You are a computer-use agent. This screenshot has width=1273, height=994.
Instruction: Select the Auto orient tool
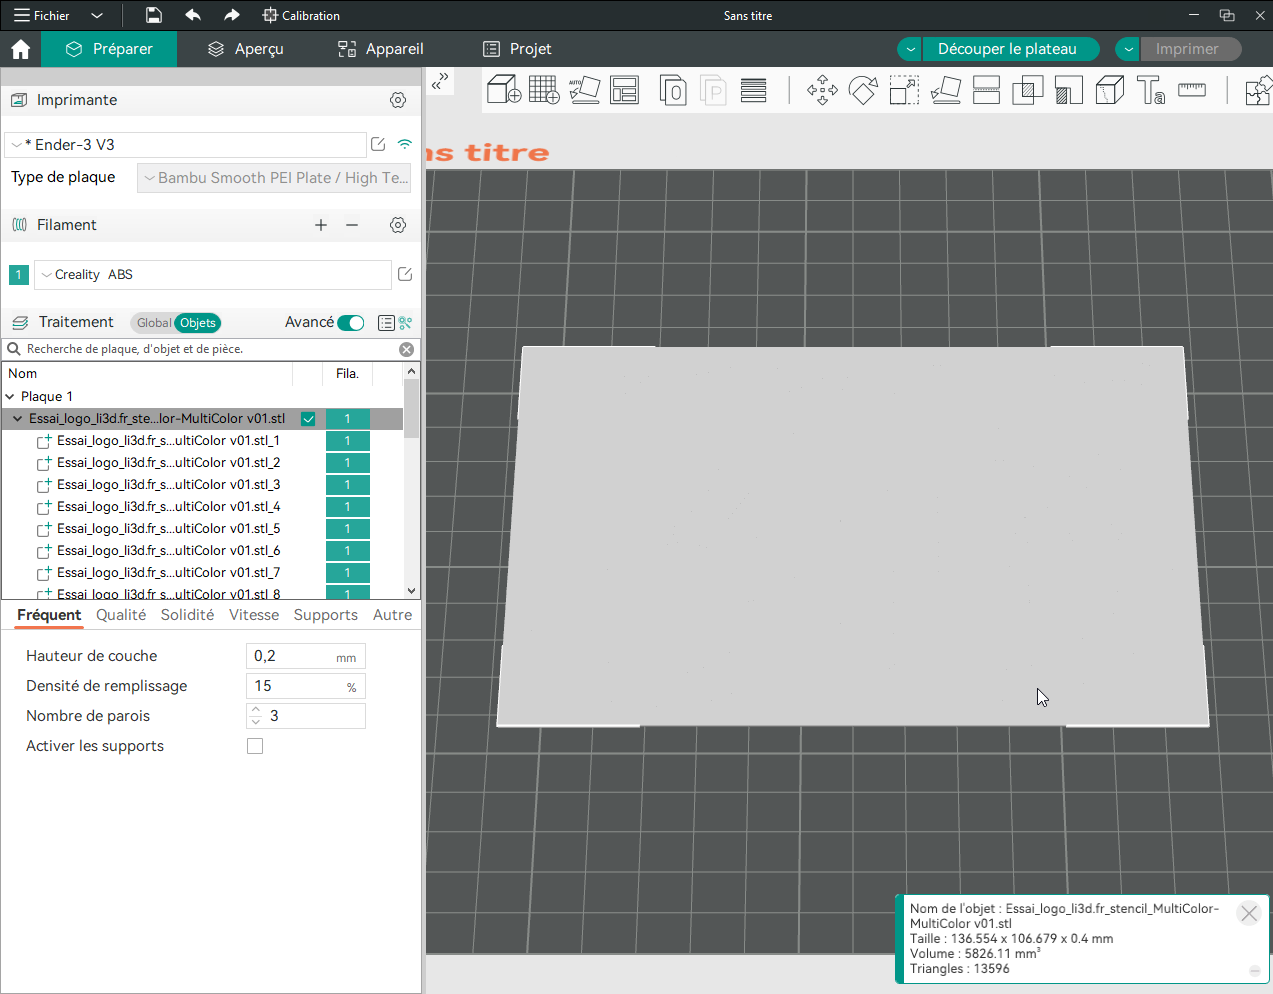point(585,90)
